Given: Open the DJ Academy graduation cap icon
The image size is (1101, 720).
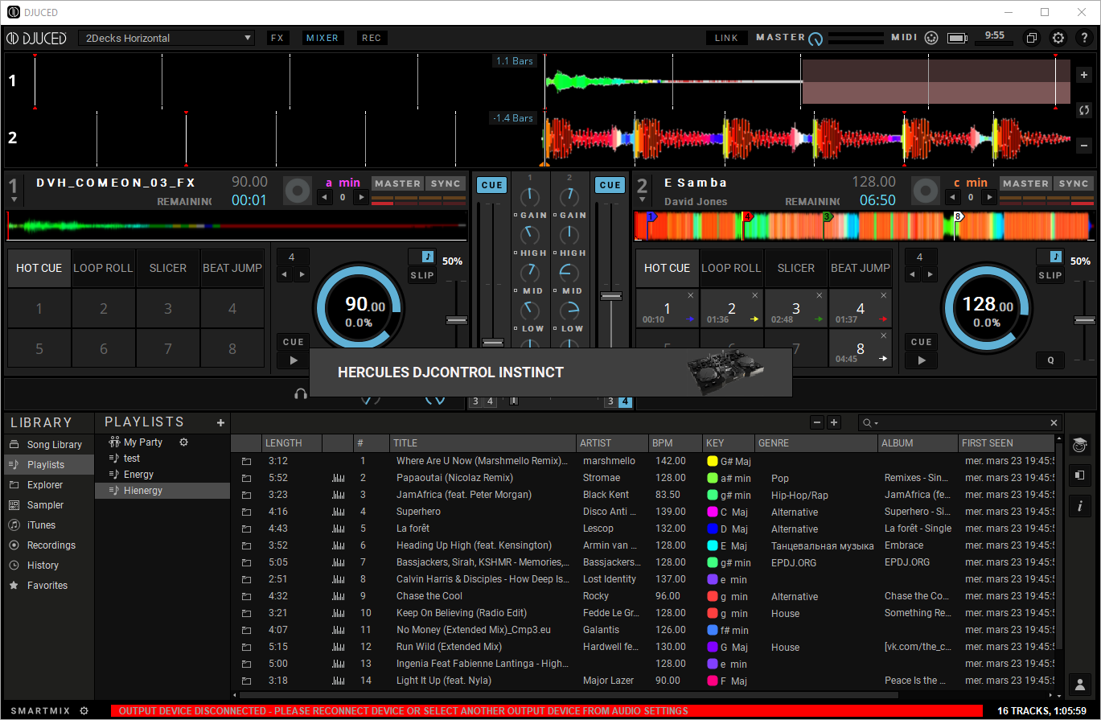Looking at the screenshot, I should tap(1079, 445).
